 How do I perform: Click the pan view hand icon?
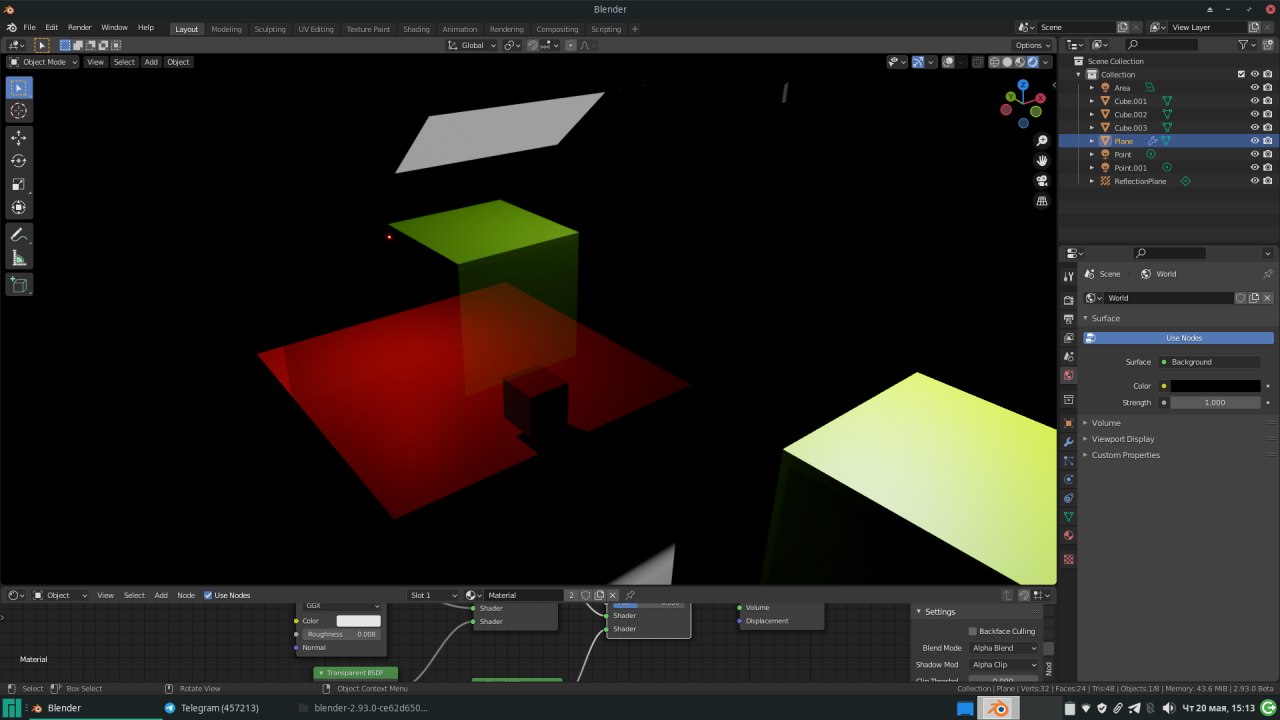click(1042, 161)
